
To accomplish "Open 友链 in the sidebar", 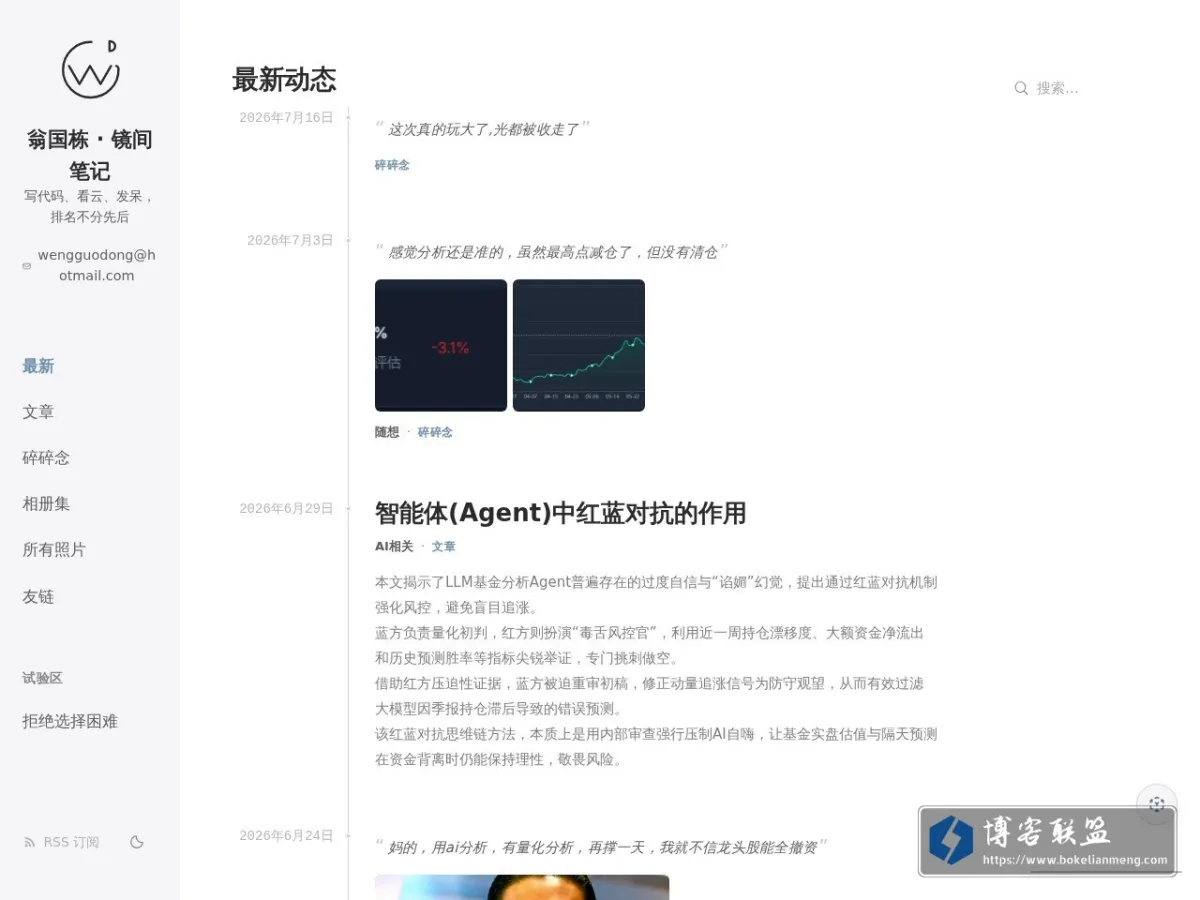I will click(x=38, y=597).
